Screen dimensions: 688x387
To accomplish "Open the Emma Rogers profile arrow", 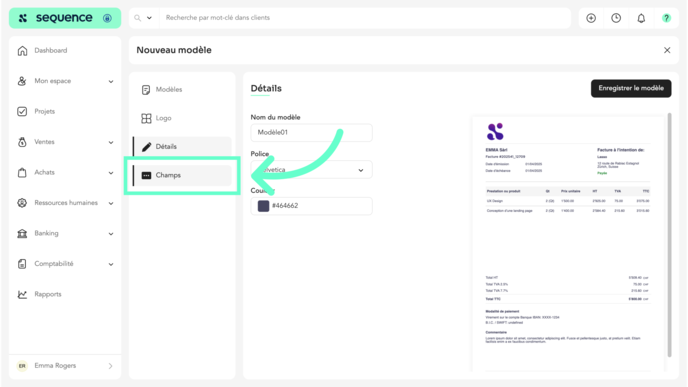I will point(110,366).
